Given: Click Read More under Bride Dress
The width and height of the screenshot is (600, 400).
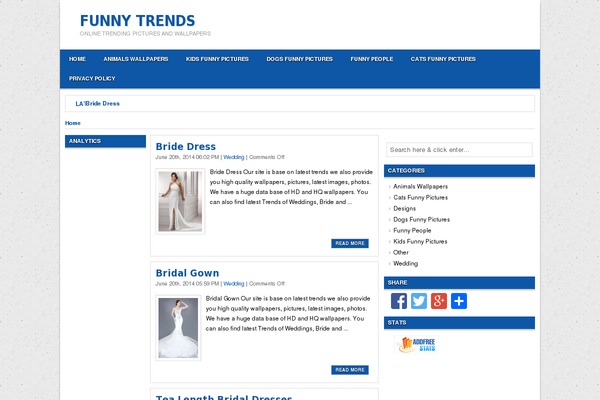Looking at the screenshot, I should tap(349, 243).
